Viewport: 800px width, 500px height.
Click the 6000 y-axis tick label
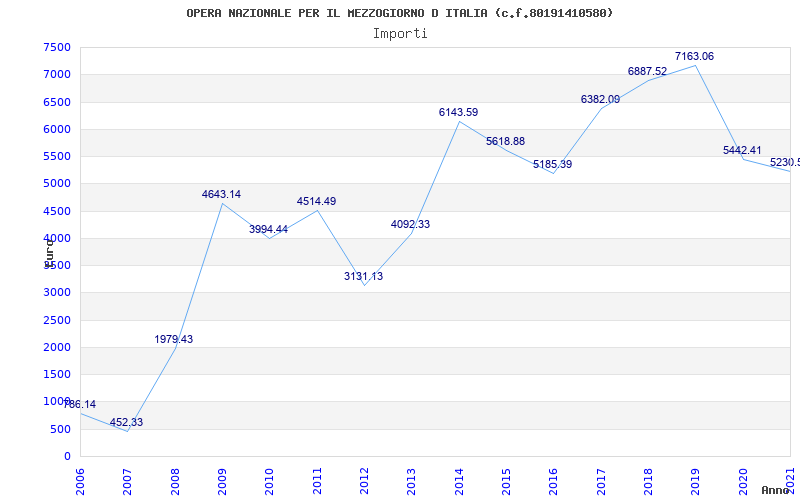click(57, 129)
